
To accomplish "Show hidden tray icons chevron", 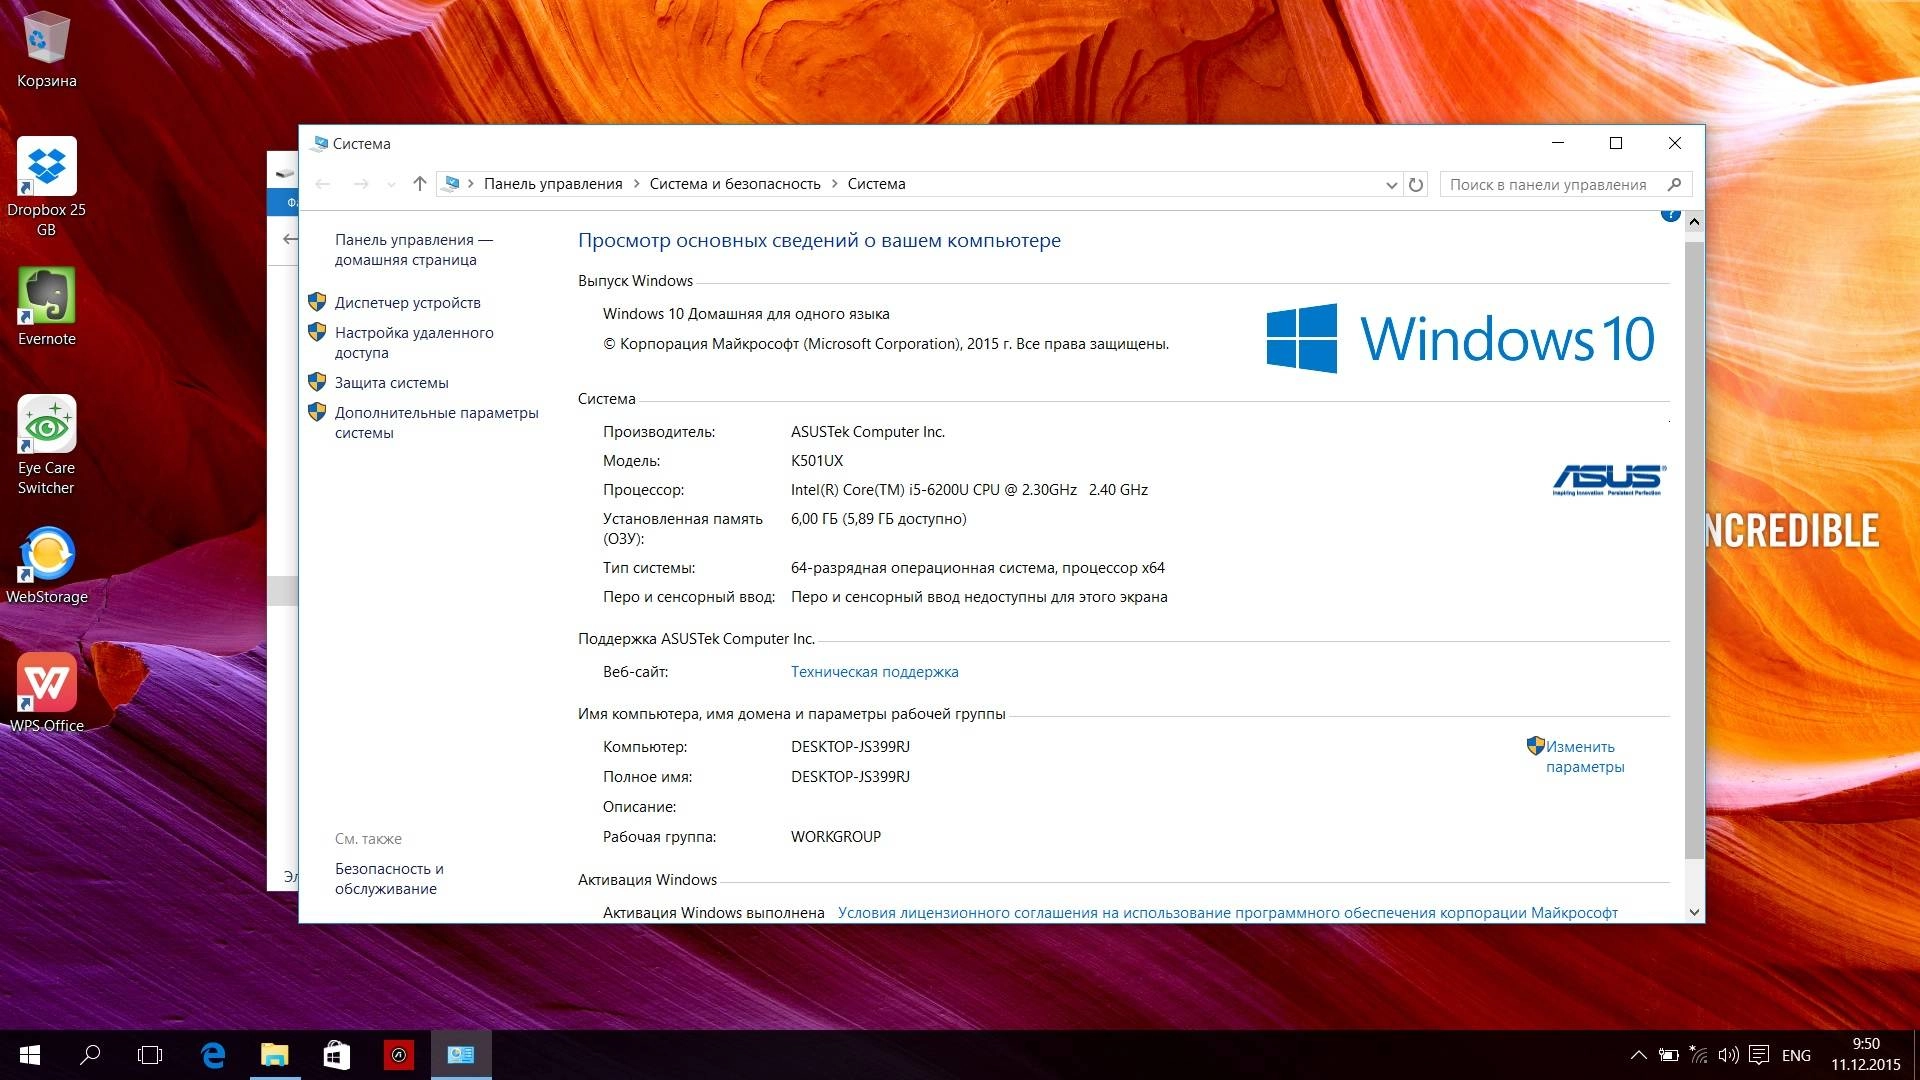I will pyautogui.click(x=1639, y=1055).
